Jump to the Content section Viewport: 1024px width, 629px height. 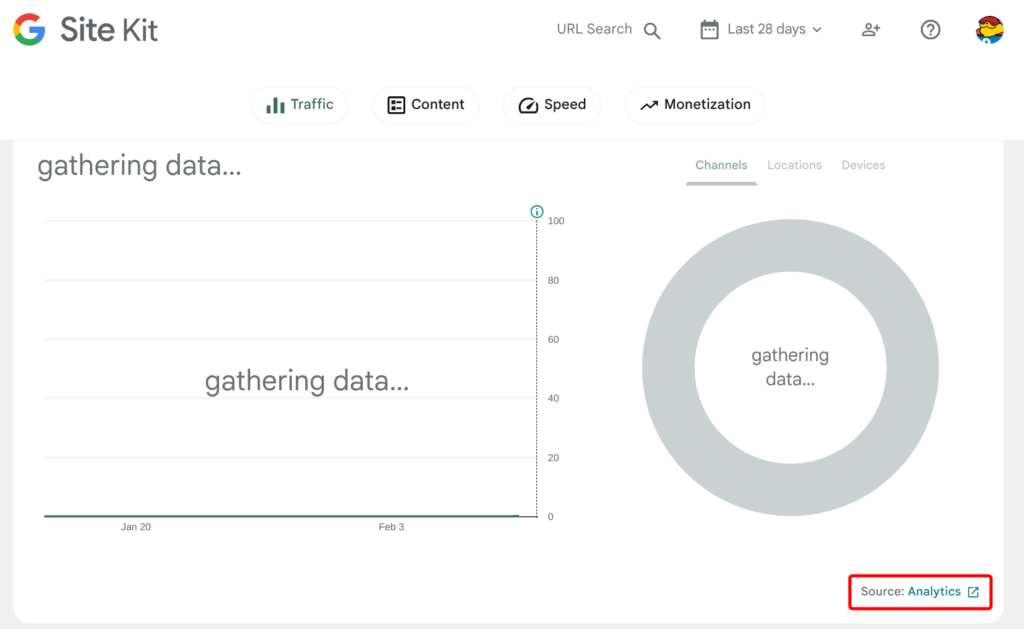click(x=425, y=105)
